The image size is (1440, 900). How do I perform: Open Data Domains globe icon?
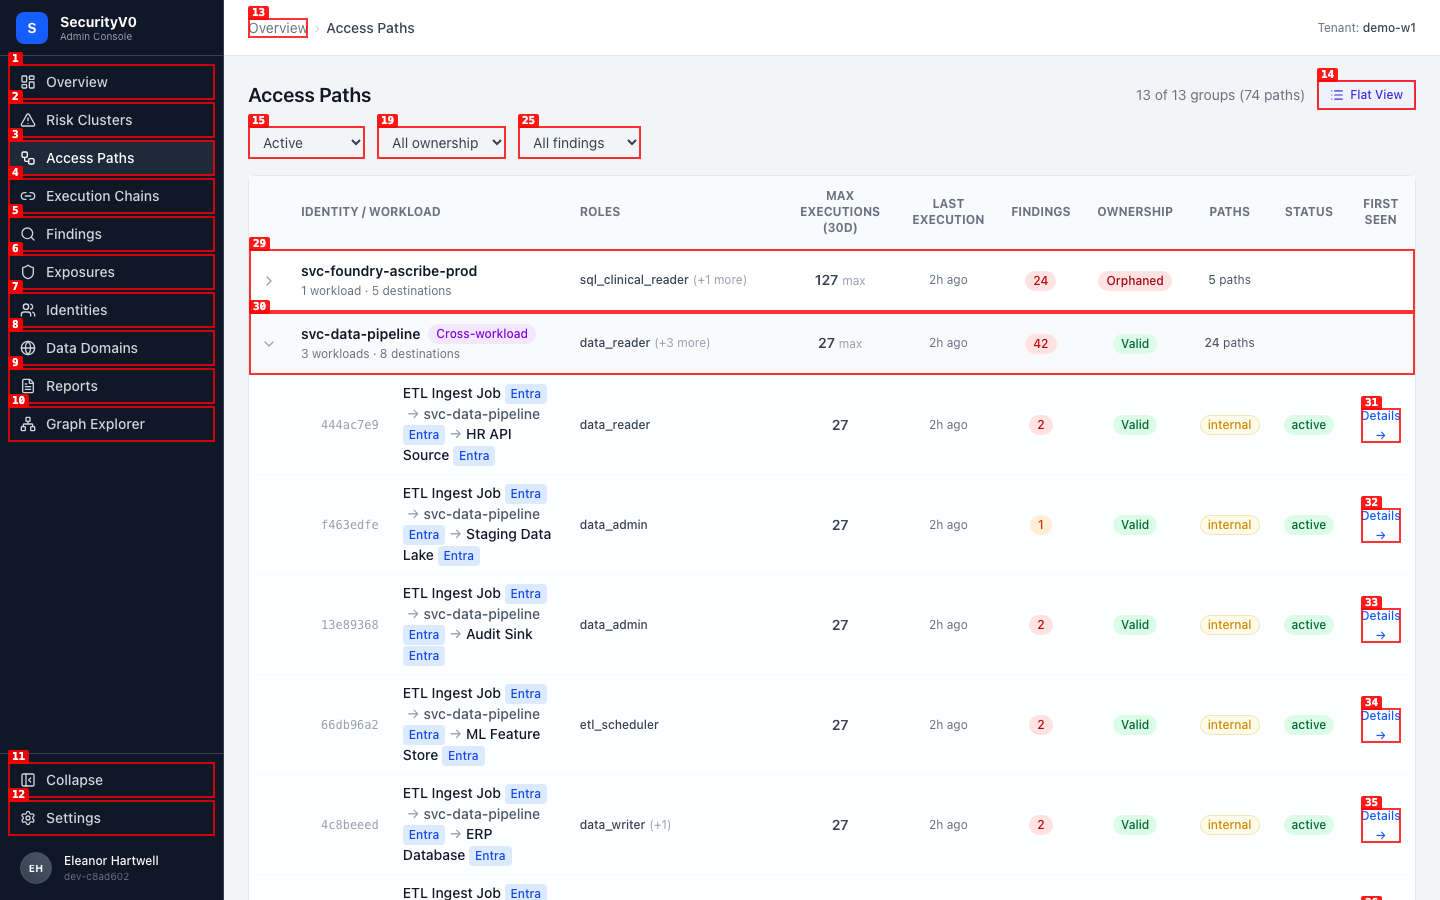point(28,348)
